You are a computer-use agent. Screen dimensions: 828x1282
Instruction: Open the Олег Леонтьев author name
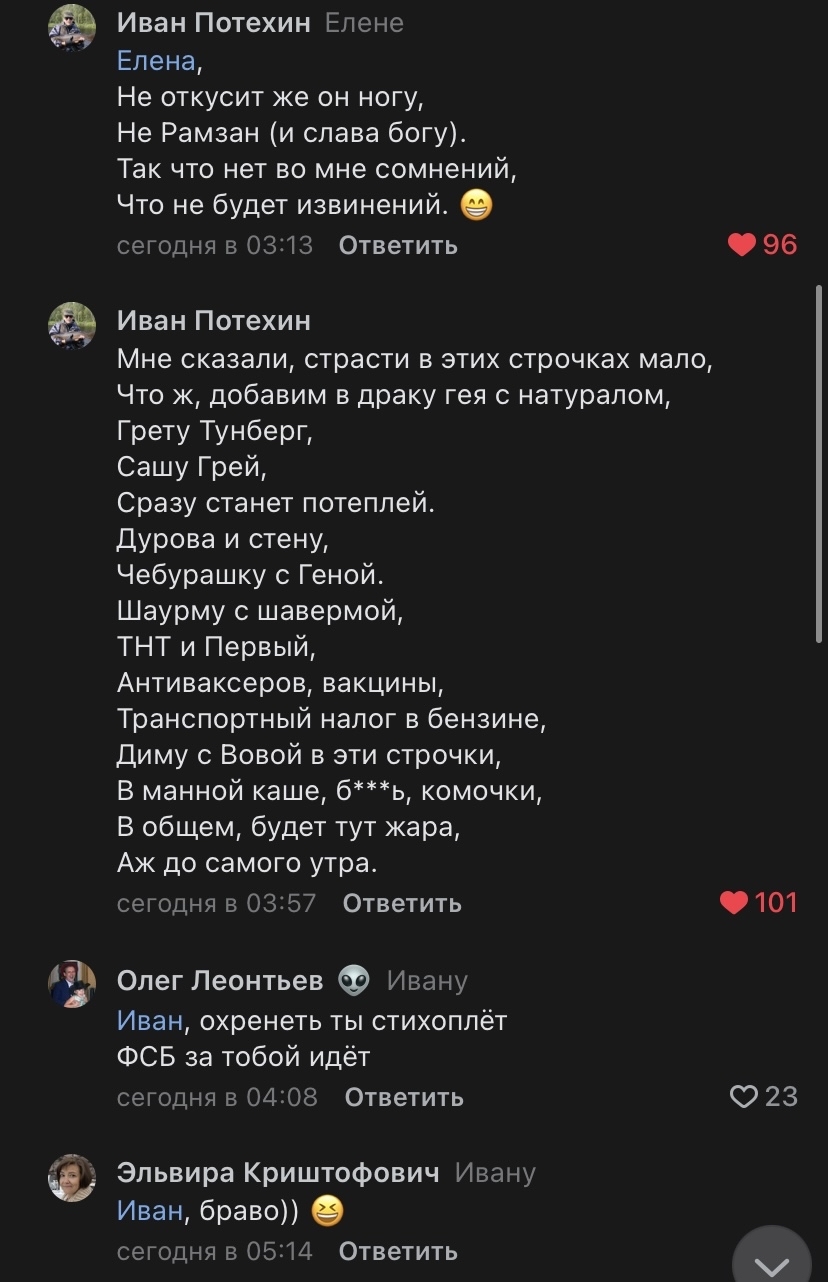click(x=220, y=981)
